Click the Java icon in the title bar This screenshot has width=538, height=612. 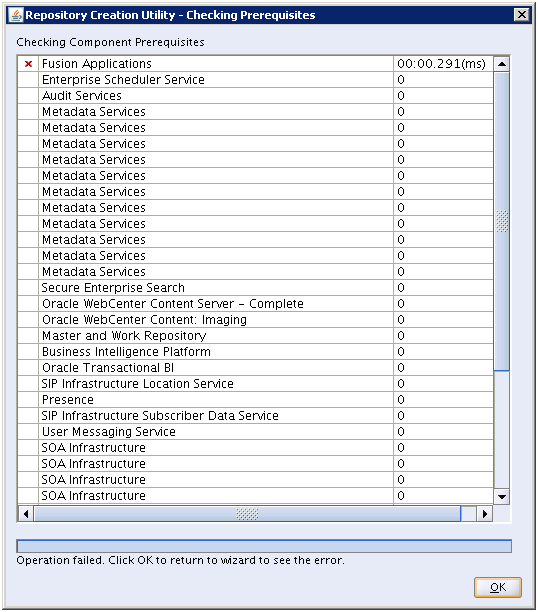click(16, 15)
